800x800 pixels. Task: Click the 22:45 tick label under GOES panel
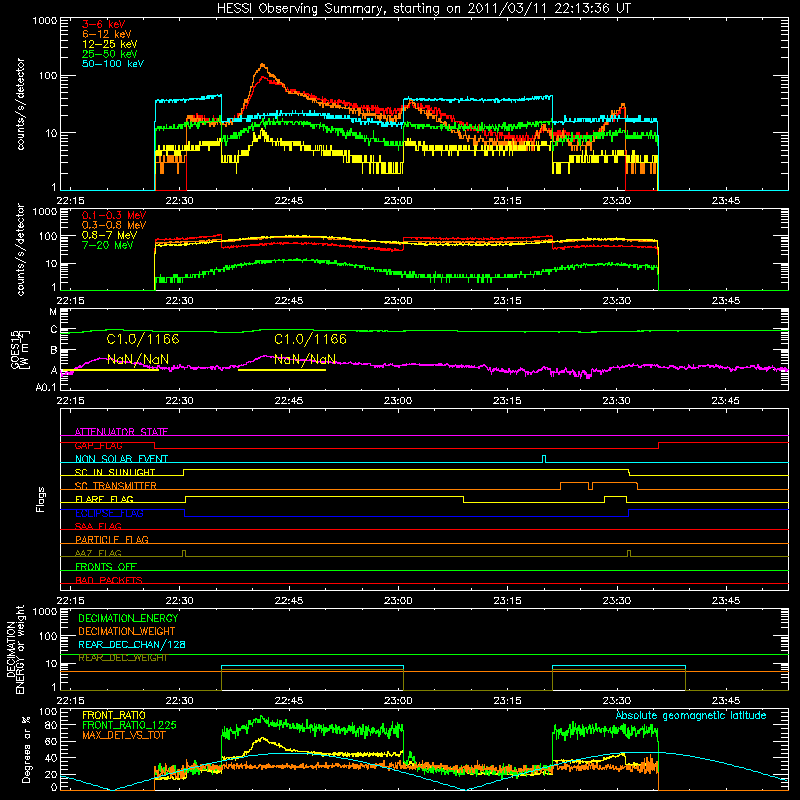pyautogui.click(x=289, y=401)
